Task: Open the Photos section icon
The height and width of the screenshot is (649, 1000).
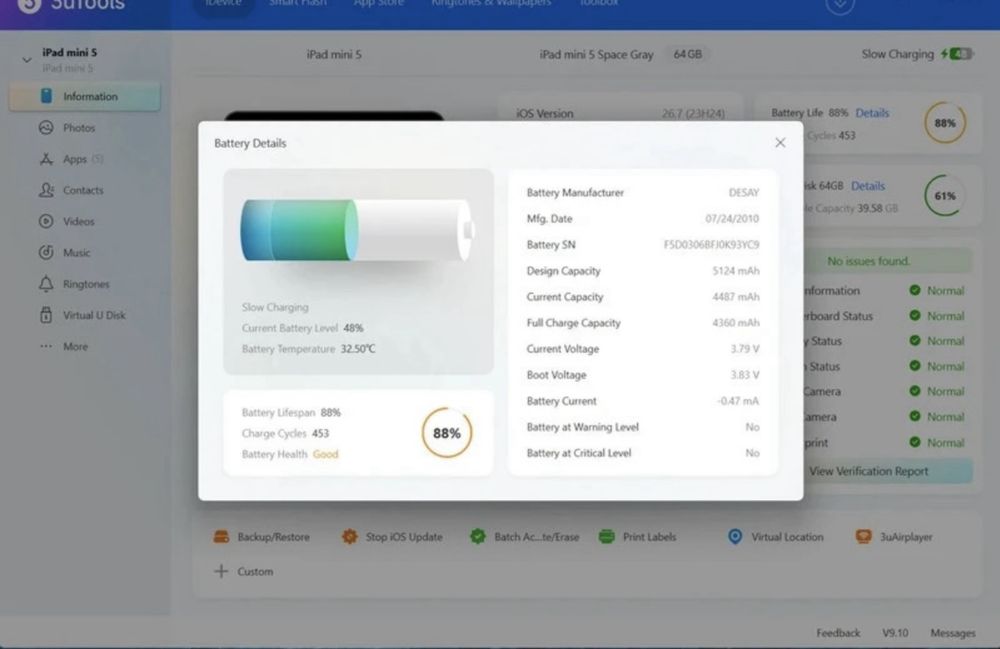Action: click(46, 128)
